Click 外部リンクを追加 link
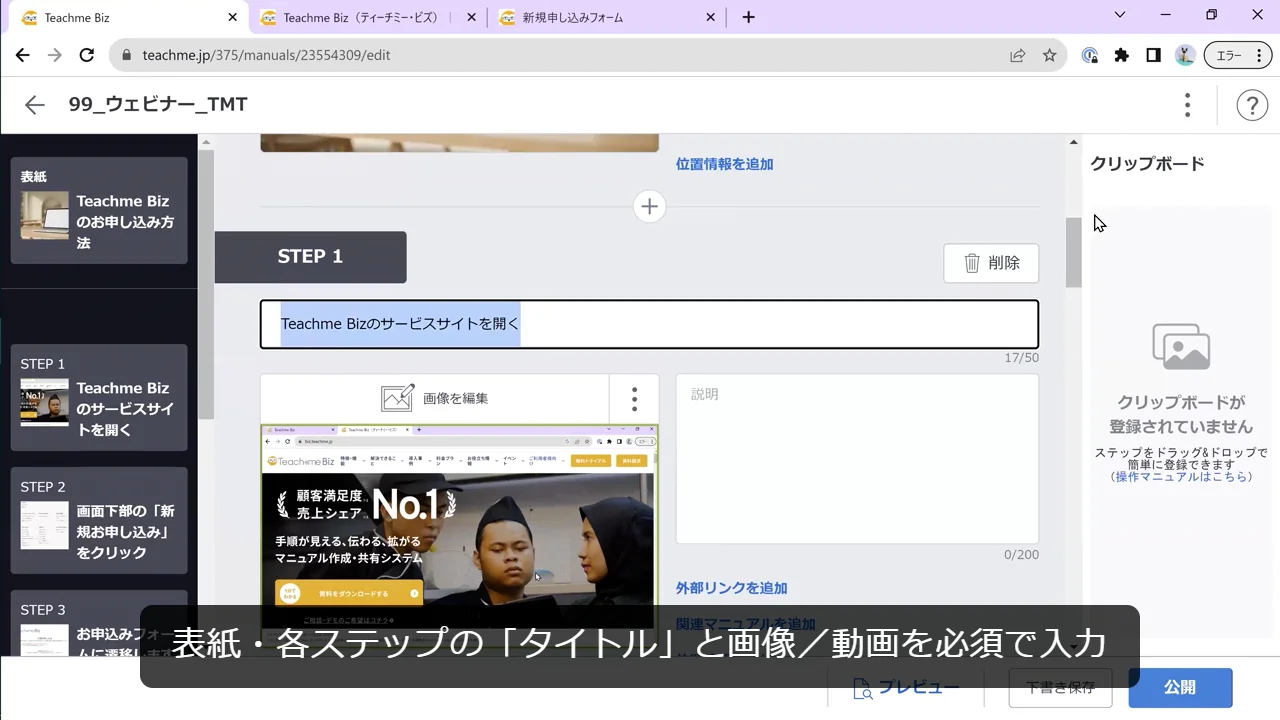The image size is (1280, 720). coord(731,588)
